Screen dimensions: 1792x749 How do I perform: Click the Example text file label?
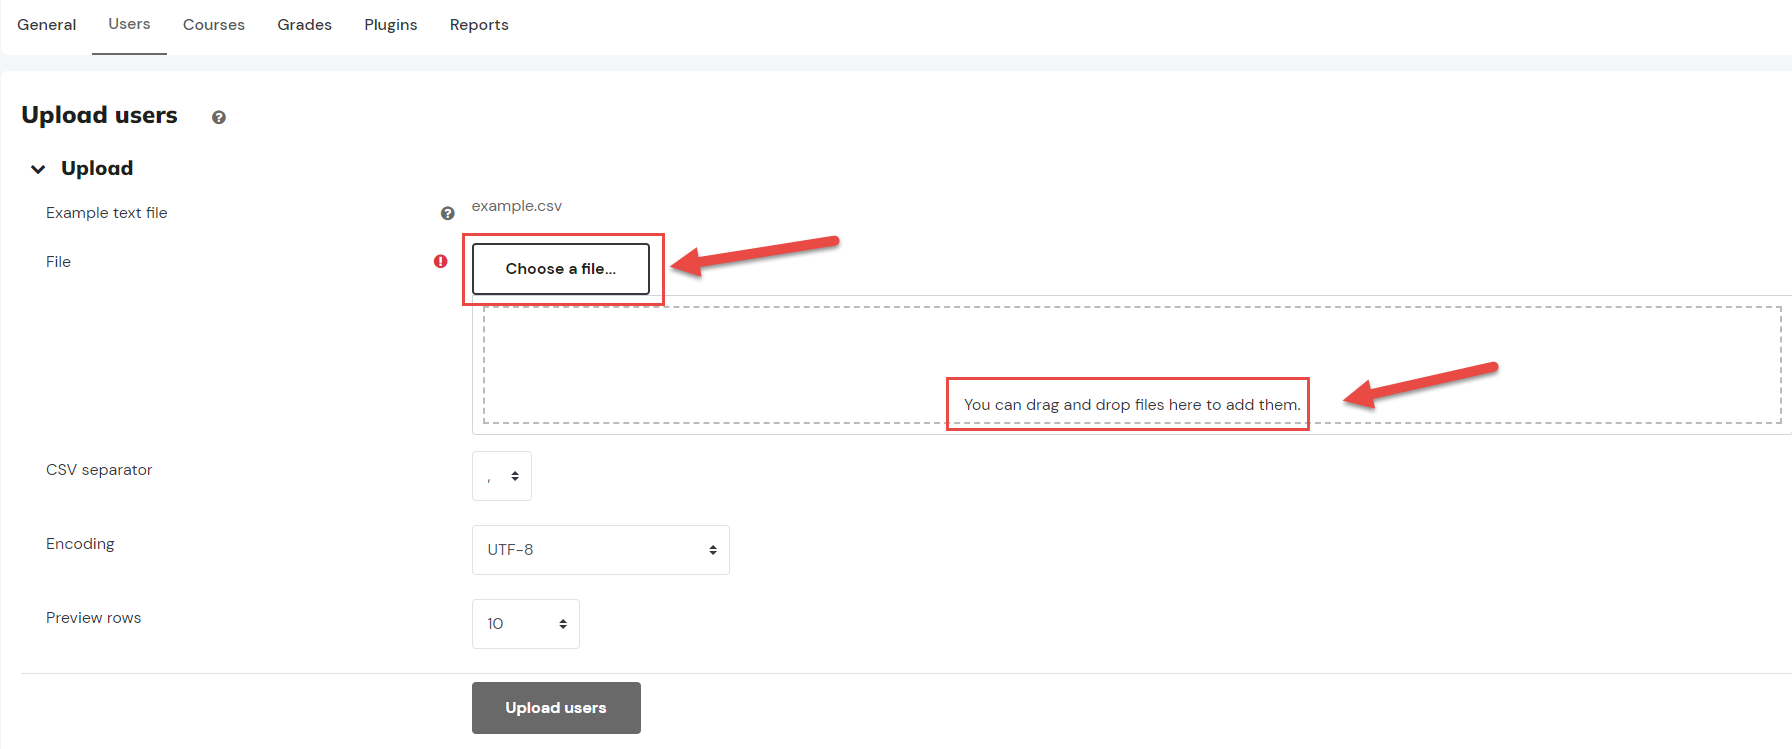[x=107, y=213]
